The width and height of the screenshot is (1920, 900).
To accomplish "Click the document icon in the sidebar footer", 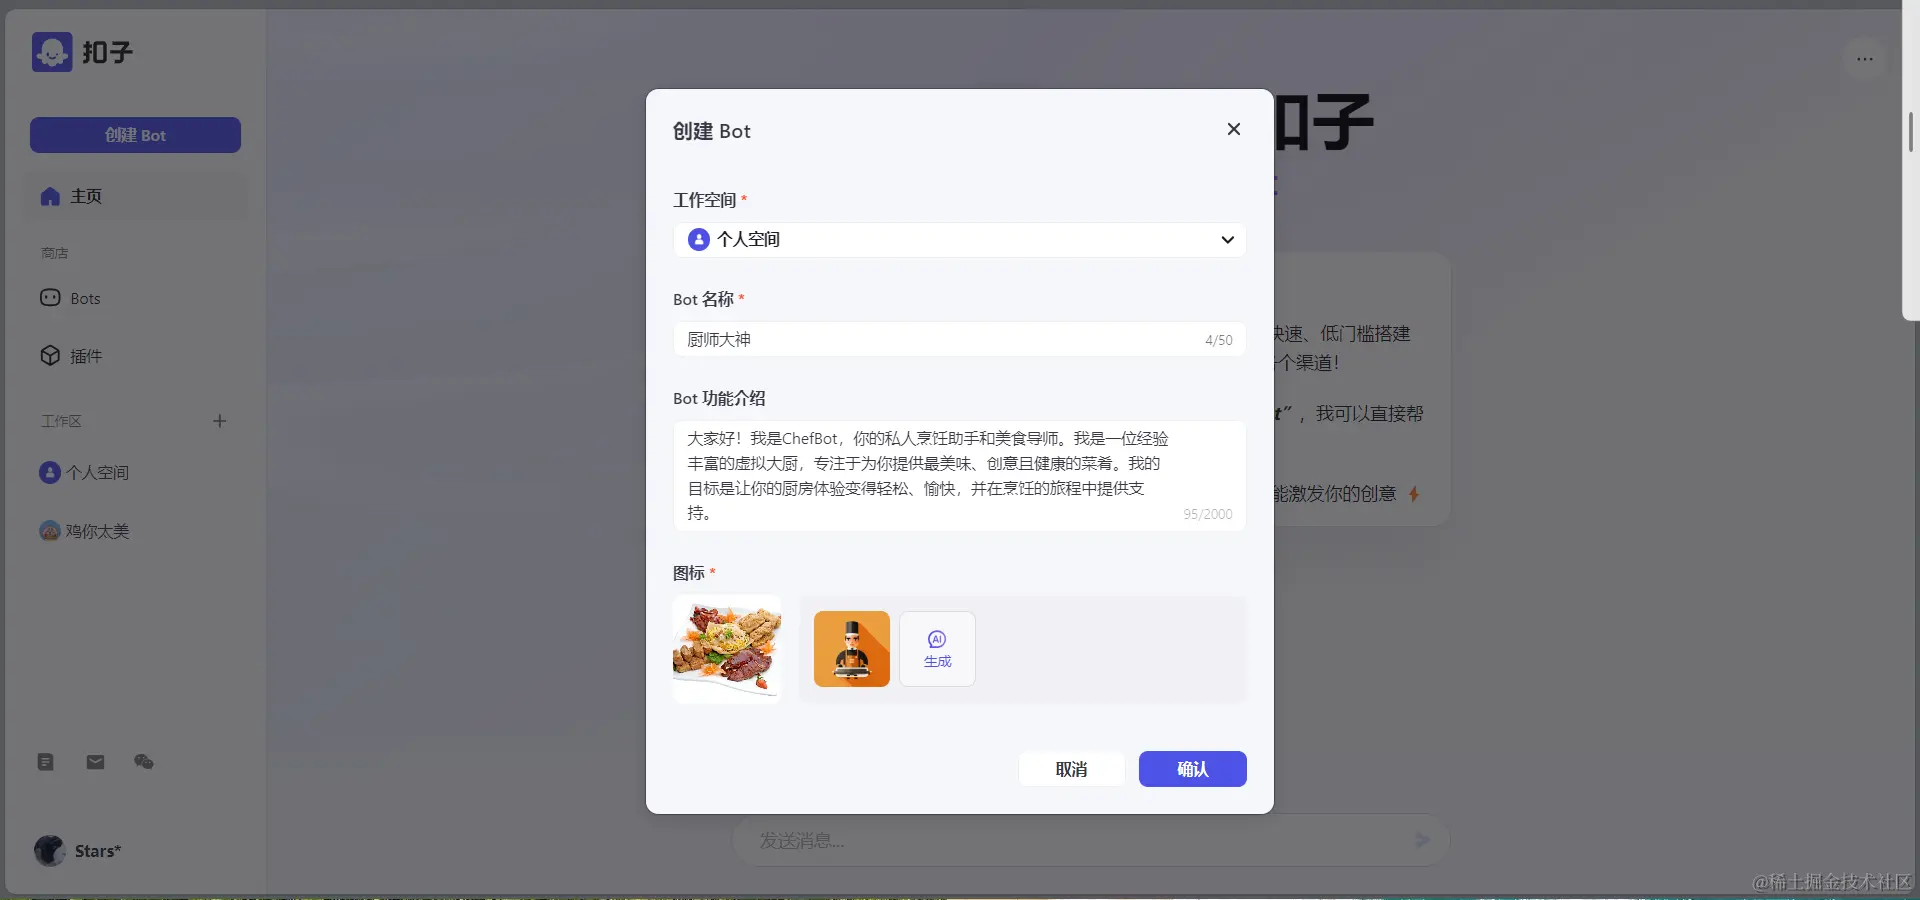I will (x=45, y=762).
